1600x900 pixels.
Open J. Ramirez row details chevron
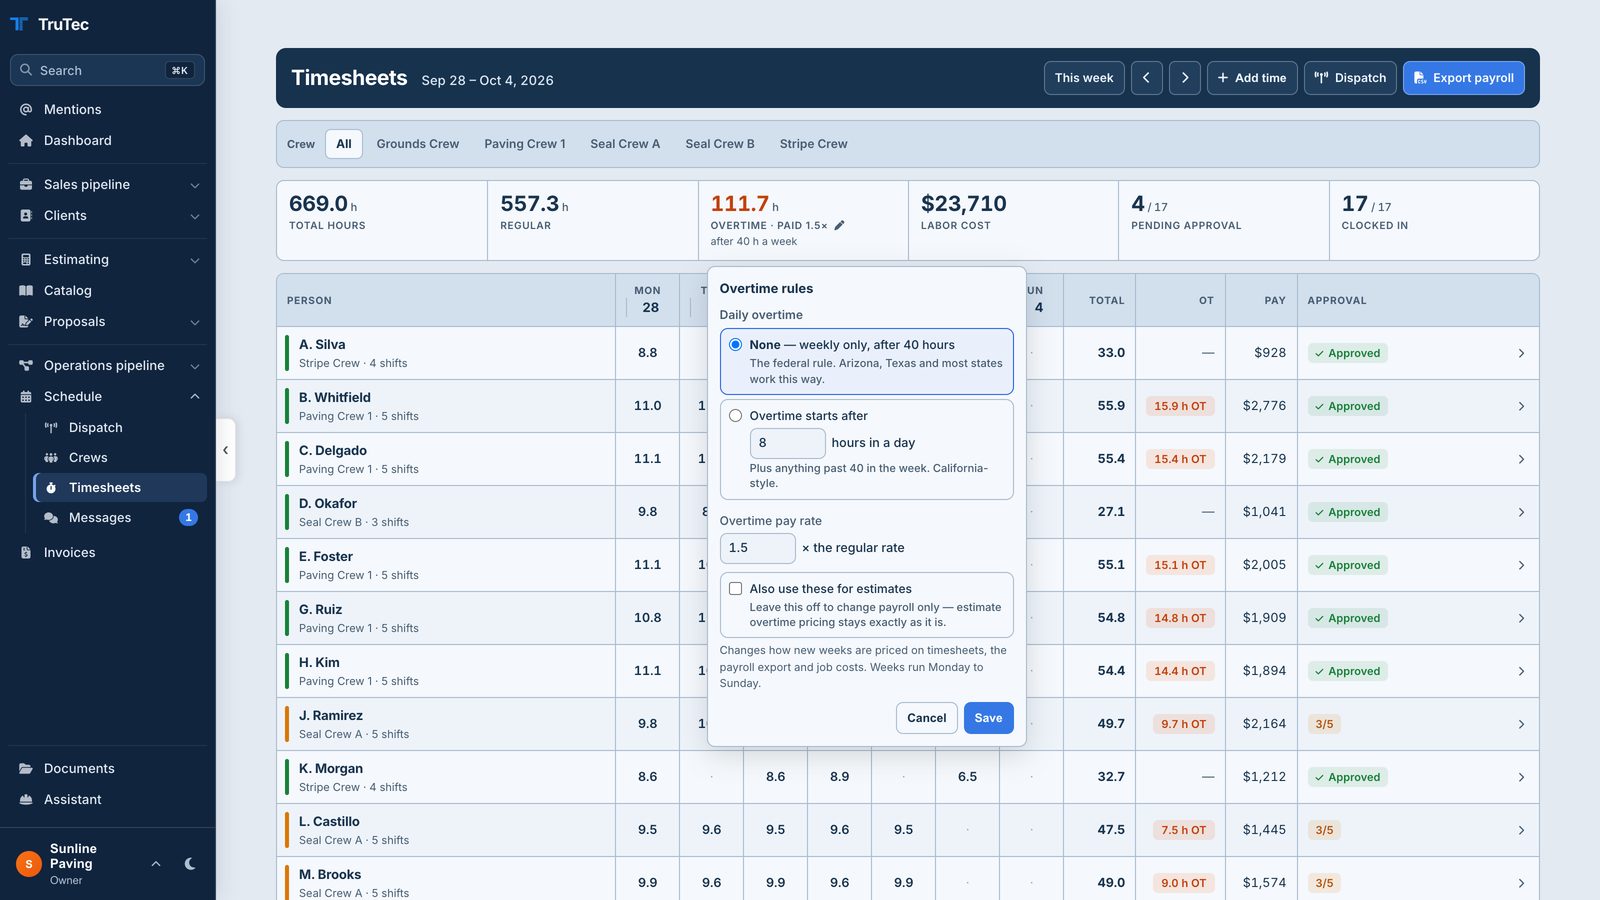1521,724
